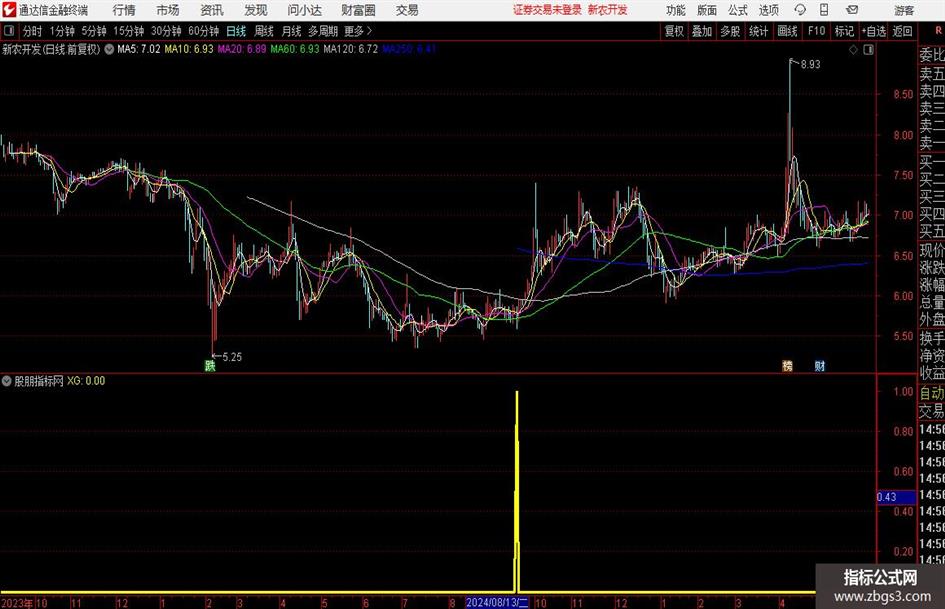The width and height of the screenshot is (945, 609).
Task: Select the 日线 daily tab
Action: click(236, 31)
